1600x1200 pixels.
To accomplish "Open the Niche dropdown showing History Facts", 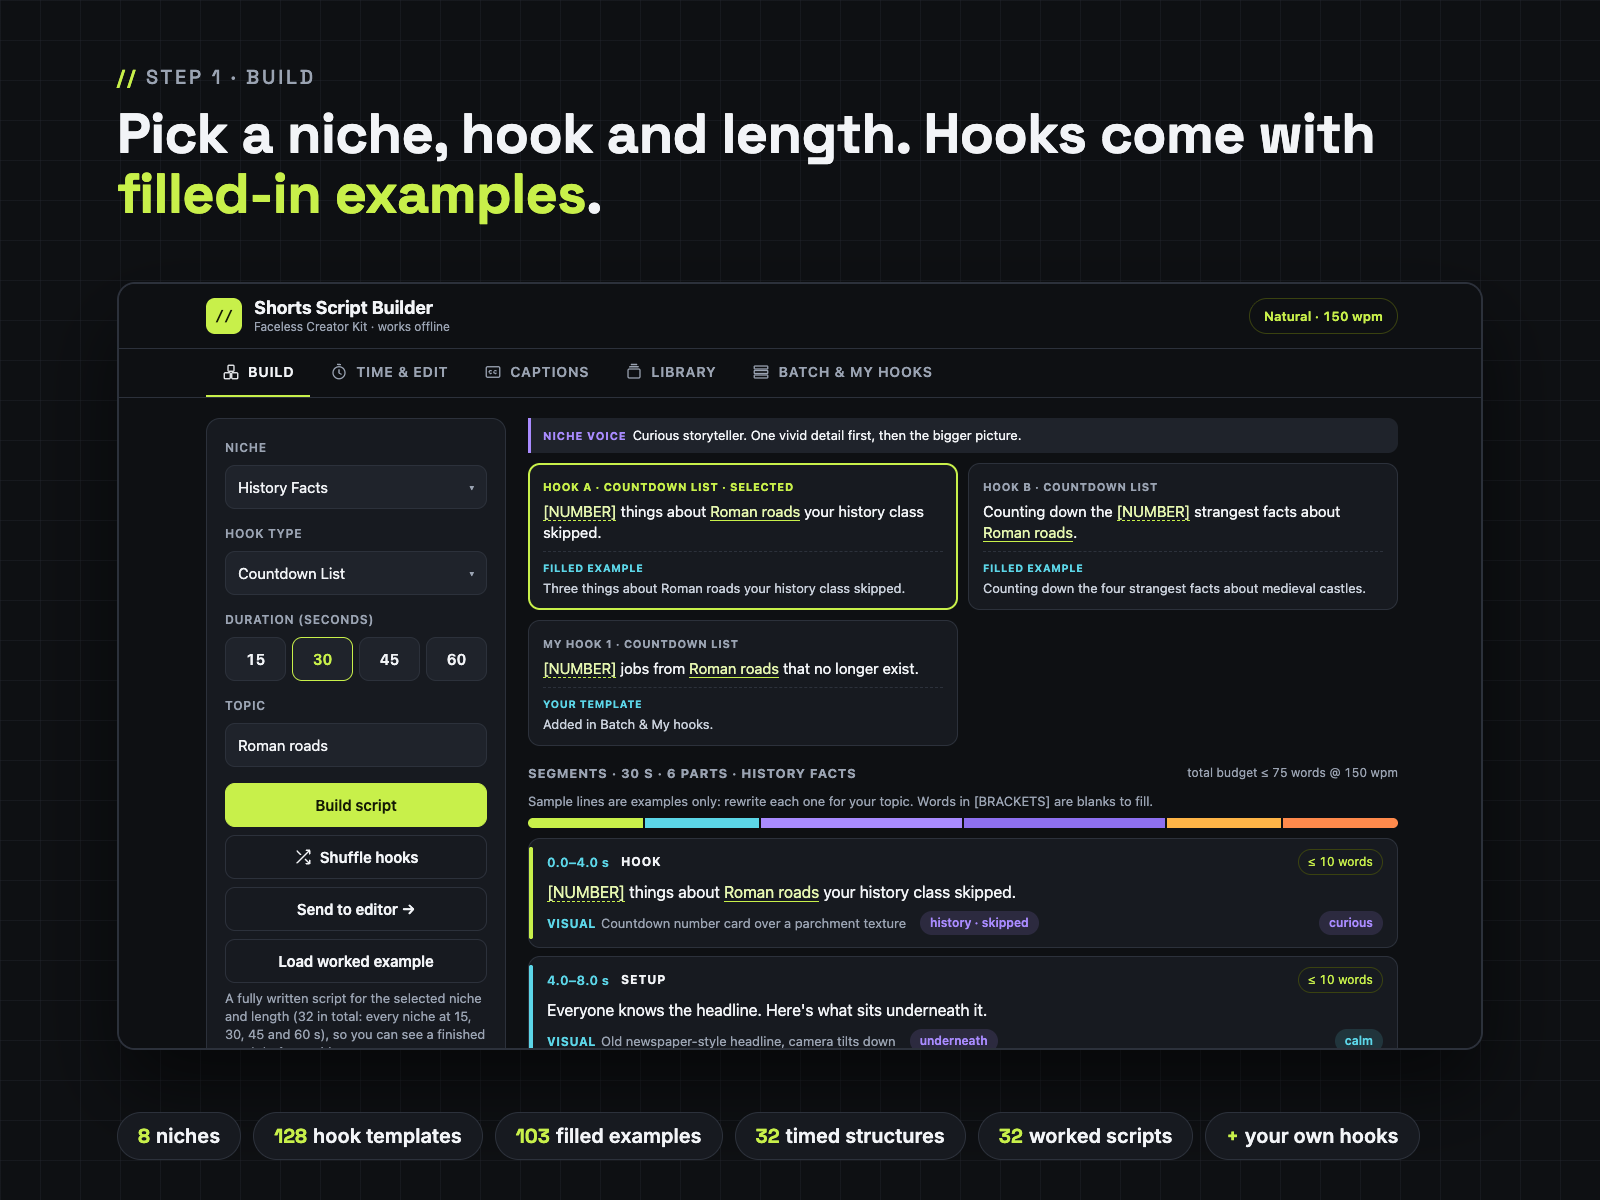I will point(356,487).
